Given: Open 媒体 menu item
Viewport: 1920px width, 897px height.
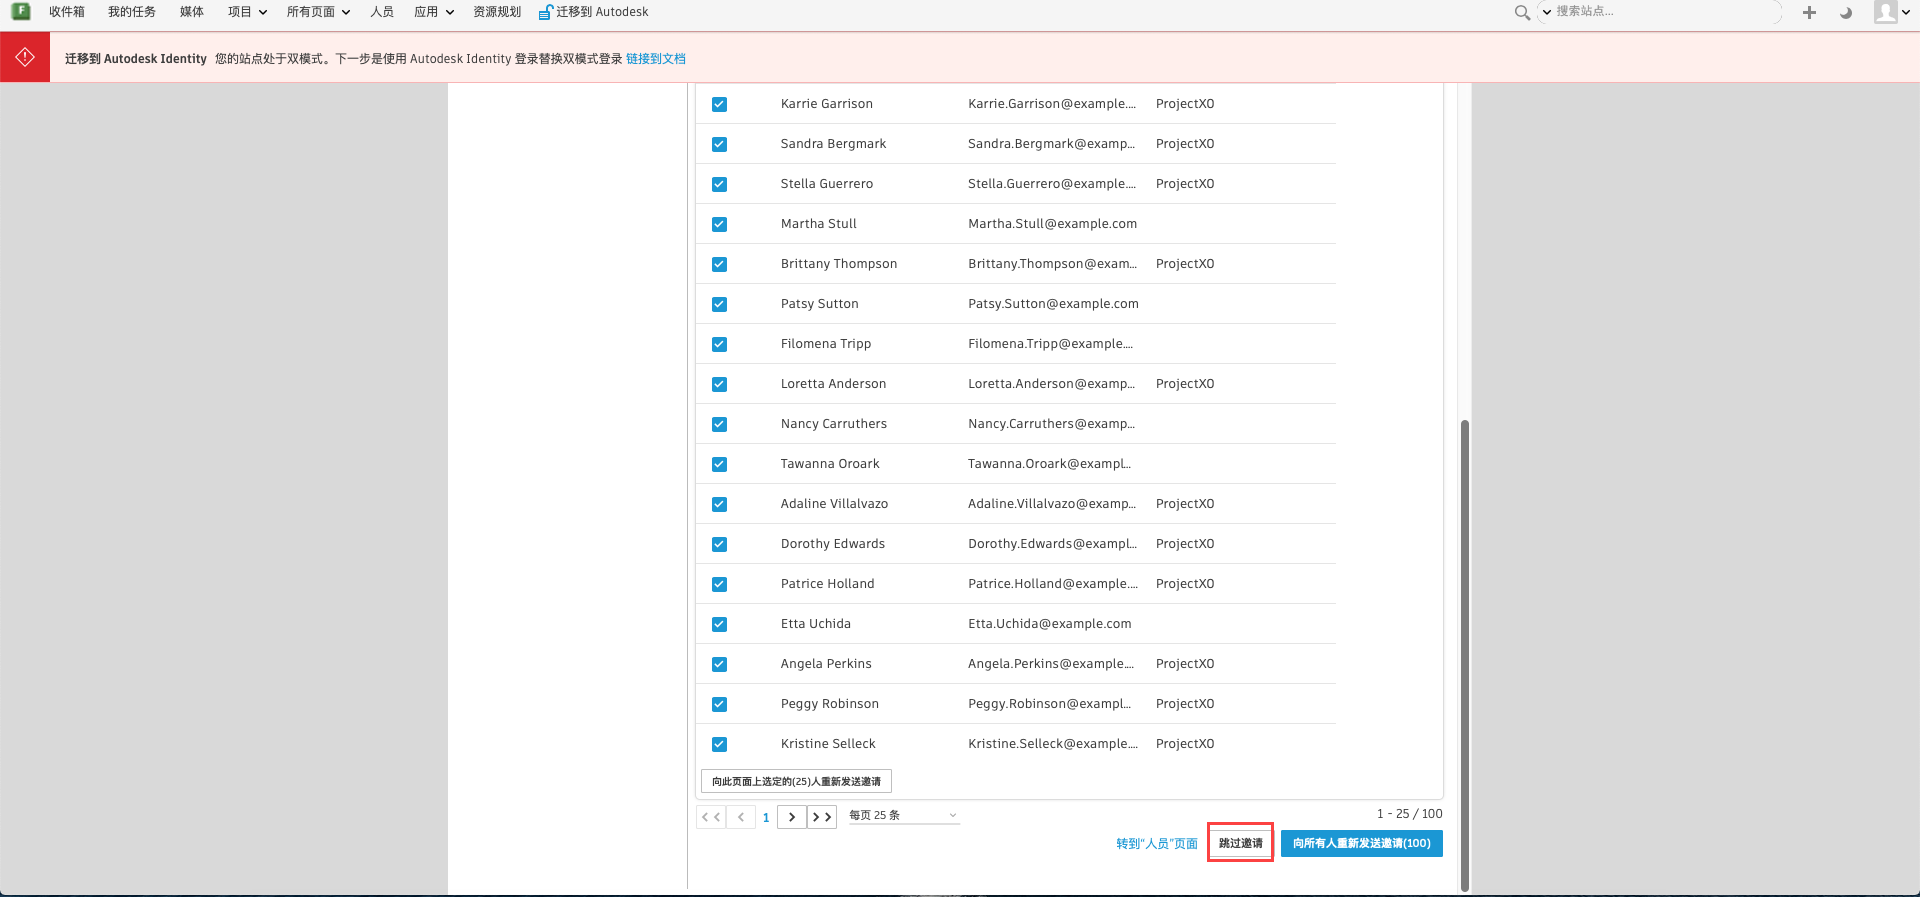Looking at the screenshot, I should click(x=192, y=12).
